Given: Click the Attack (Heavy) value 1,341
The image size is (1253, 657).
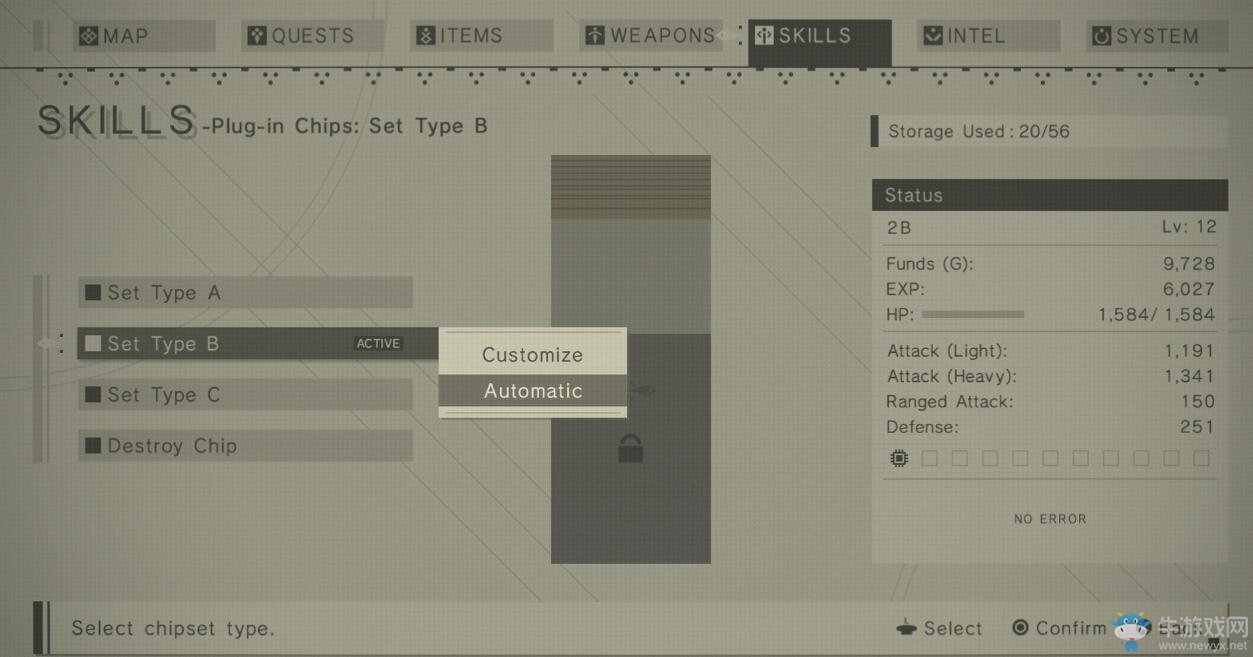Looking at the screenshot, I should click(x=1190, y=376).
